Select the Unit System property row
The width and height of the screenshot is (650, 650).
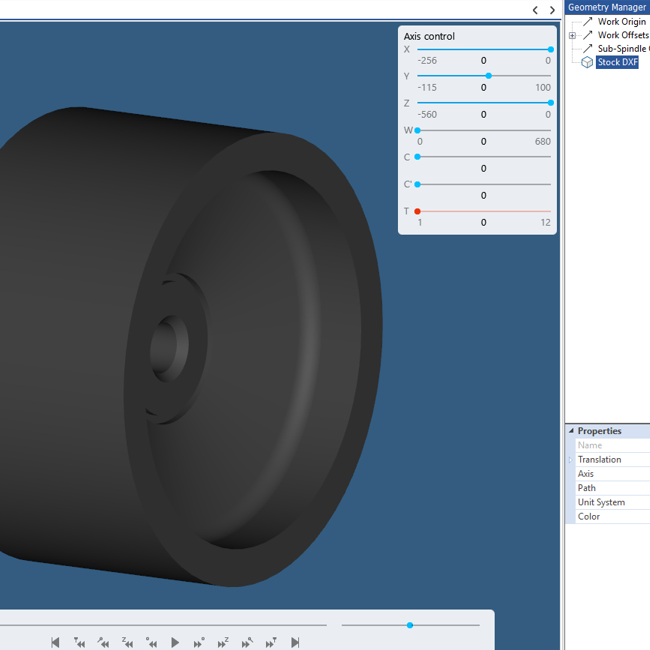click(x=601, y=502)
